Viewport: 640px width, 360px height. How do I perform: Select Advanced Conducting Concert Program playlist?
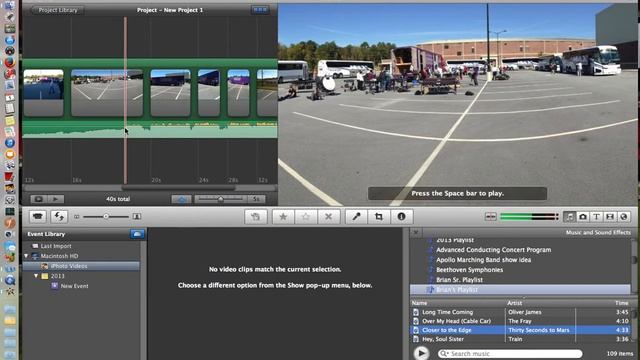(x=493, y=250)
